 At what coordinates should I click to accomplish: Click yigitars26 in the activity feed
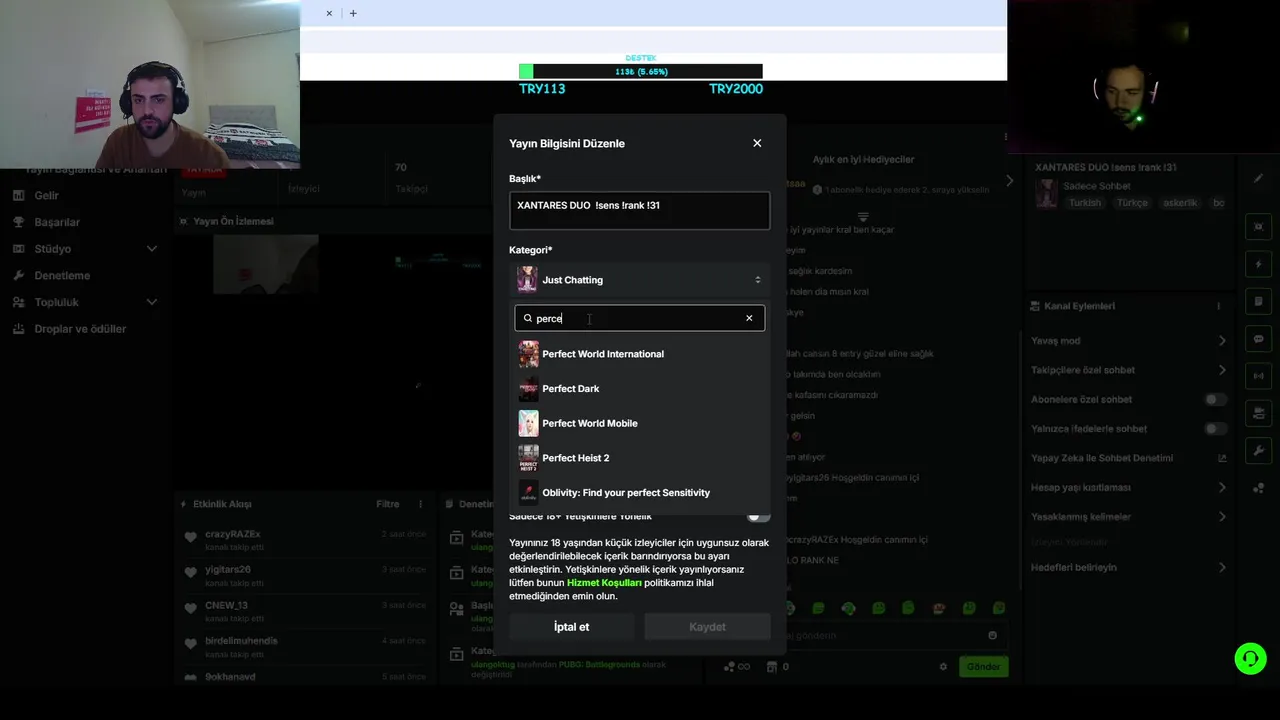click(228, 569)
